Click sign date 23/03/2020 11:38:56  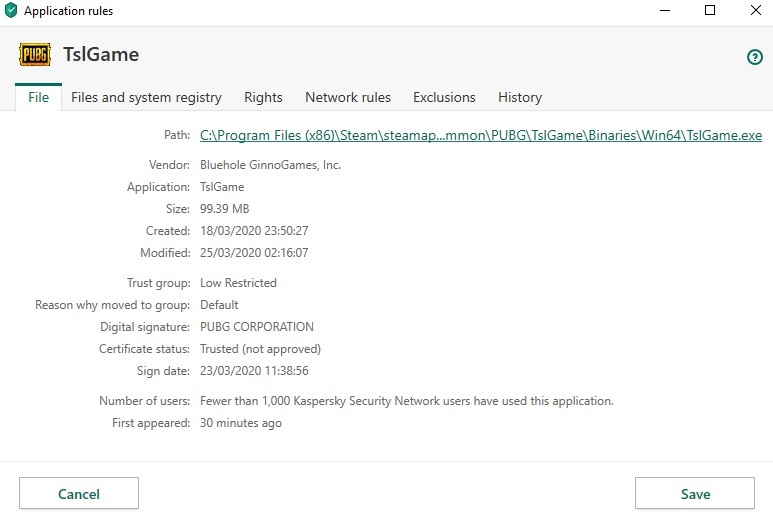tap(254, 371)
